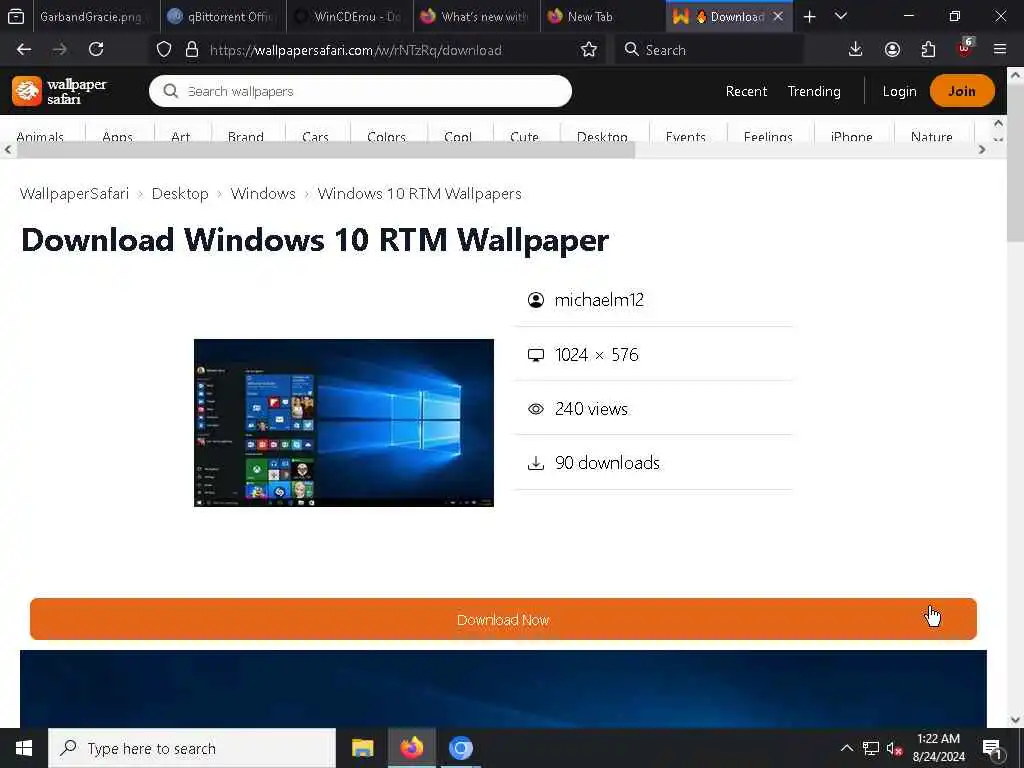1024x768 pixels.
Task: Open the extensions puzzle icon
Action: 928,50
